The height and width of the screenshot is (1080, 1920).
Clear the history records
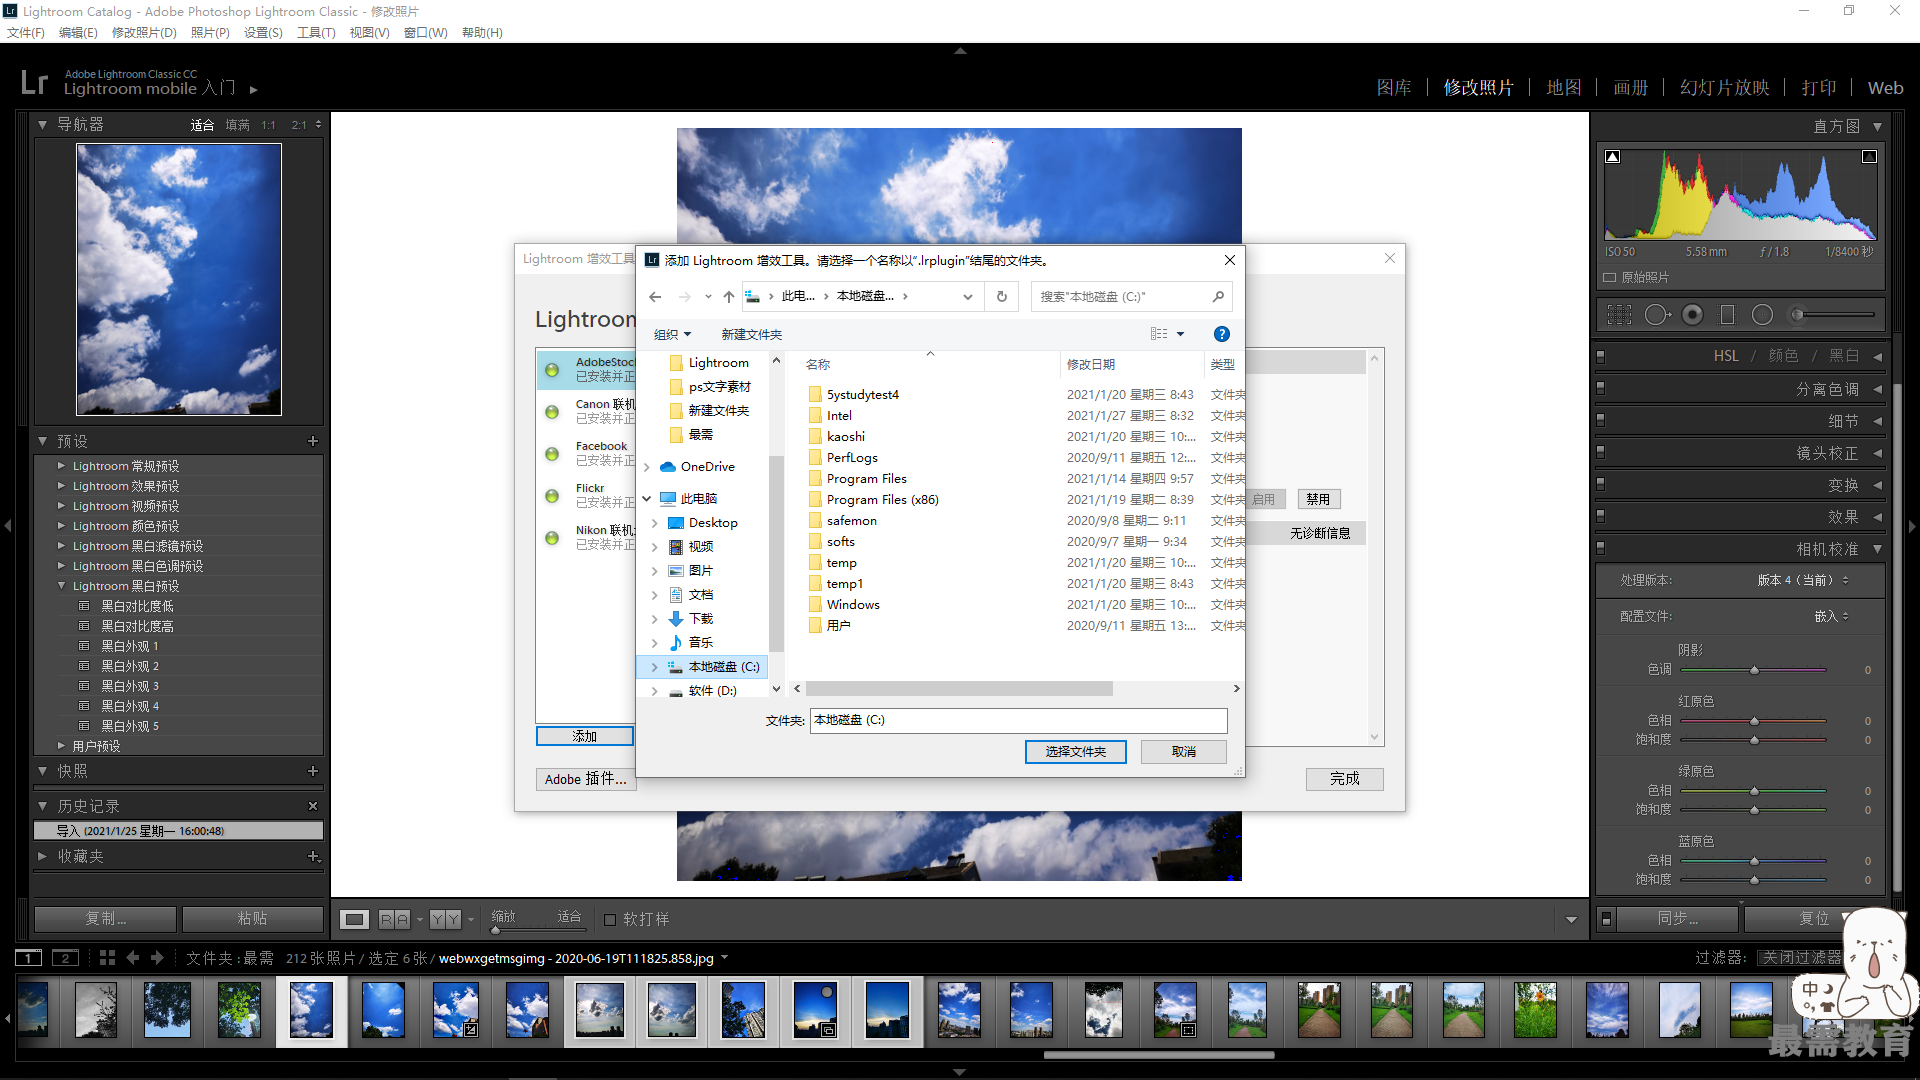pyautogui.click(x=313, y=806)
